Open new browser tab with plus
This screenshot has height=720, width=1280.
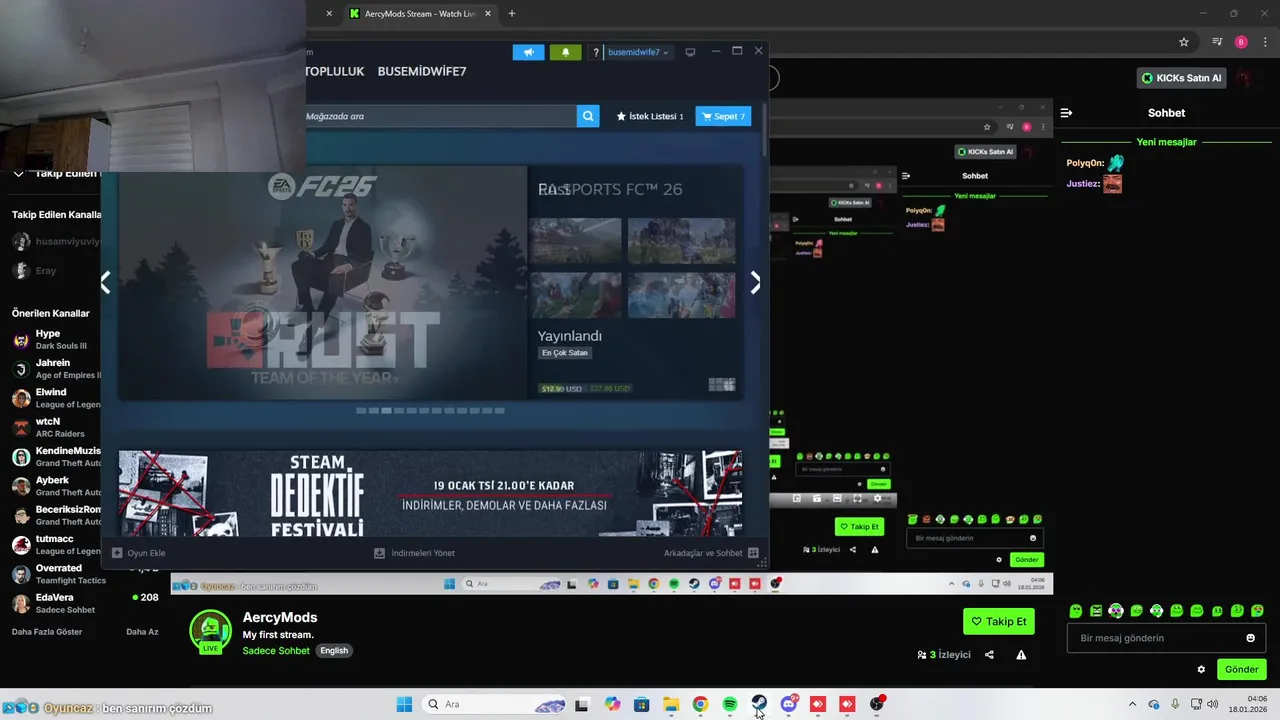tap(512, 14)
